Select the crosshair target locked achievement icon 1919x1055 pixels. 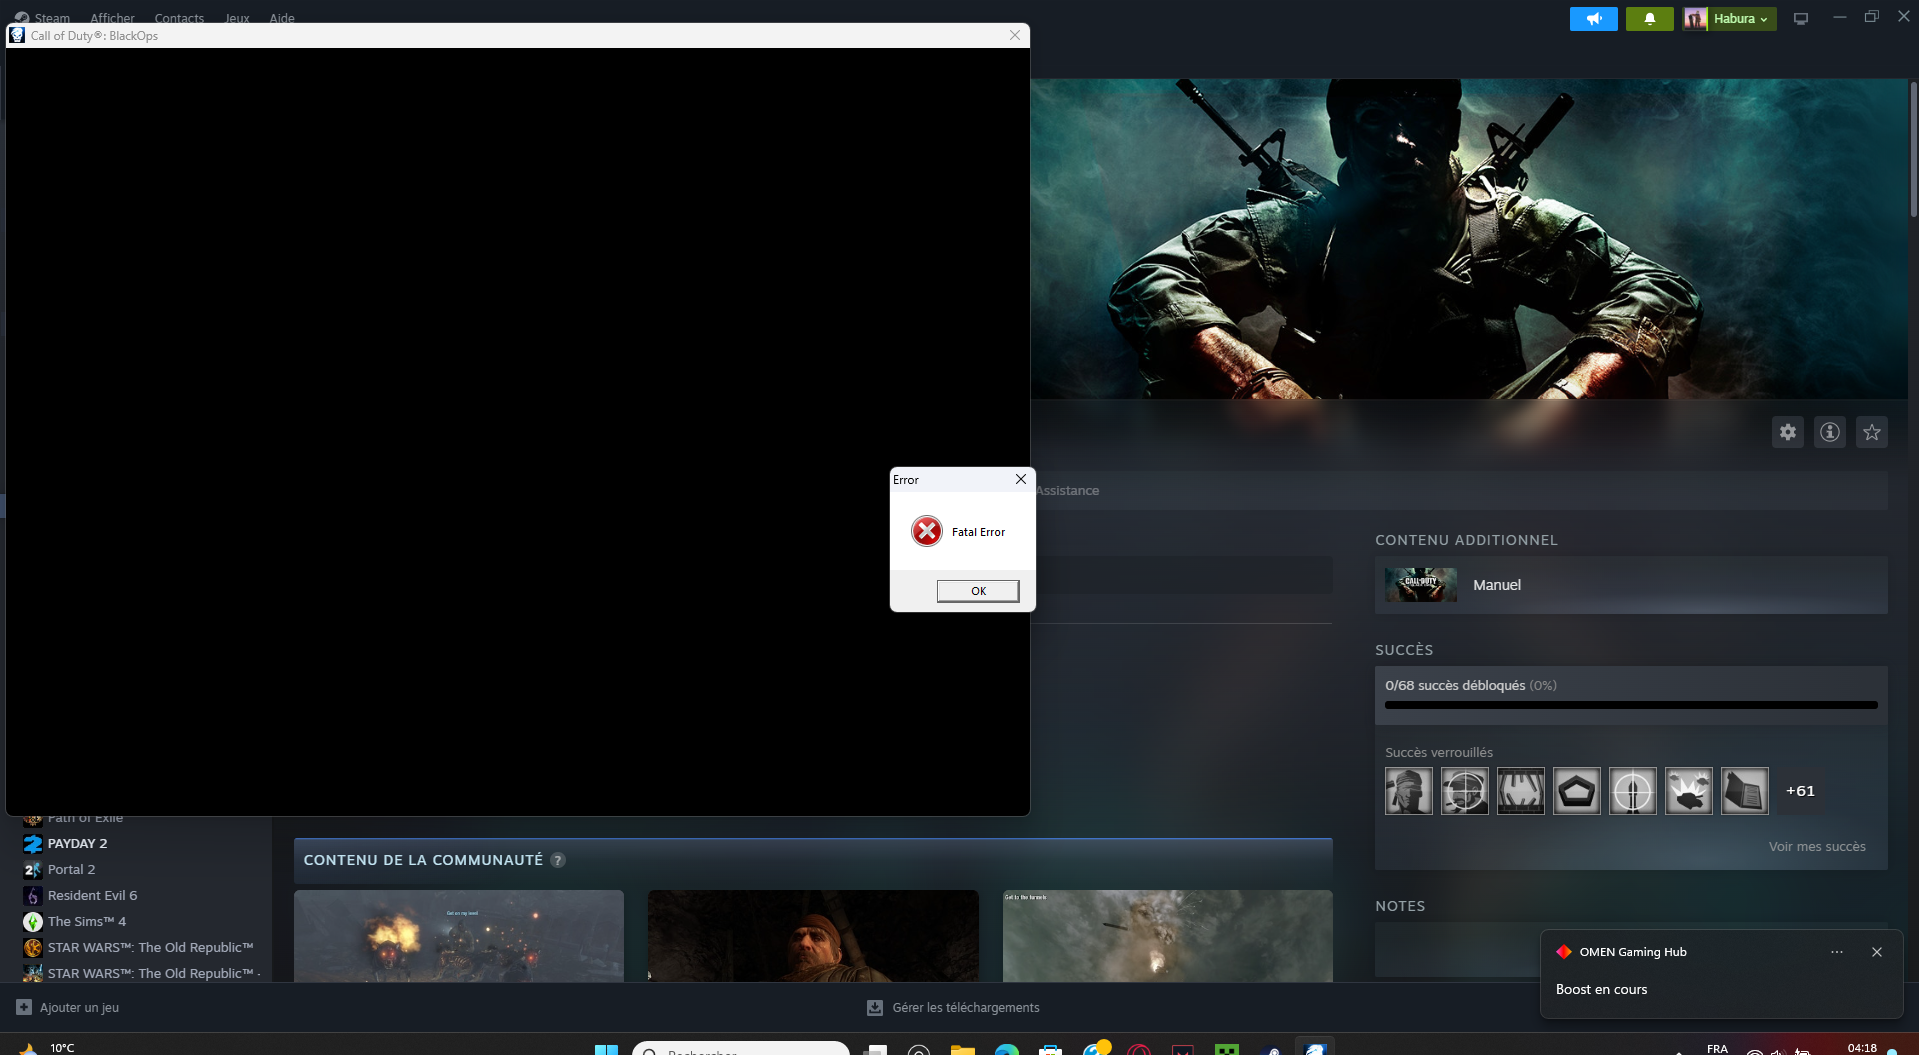pyautogui.click(x=1465, y=791)
